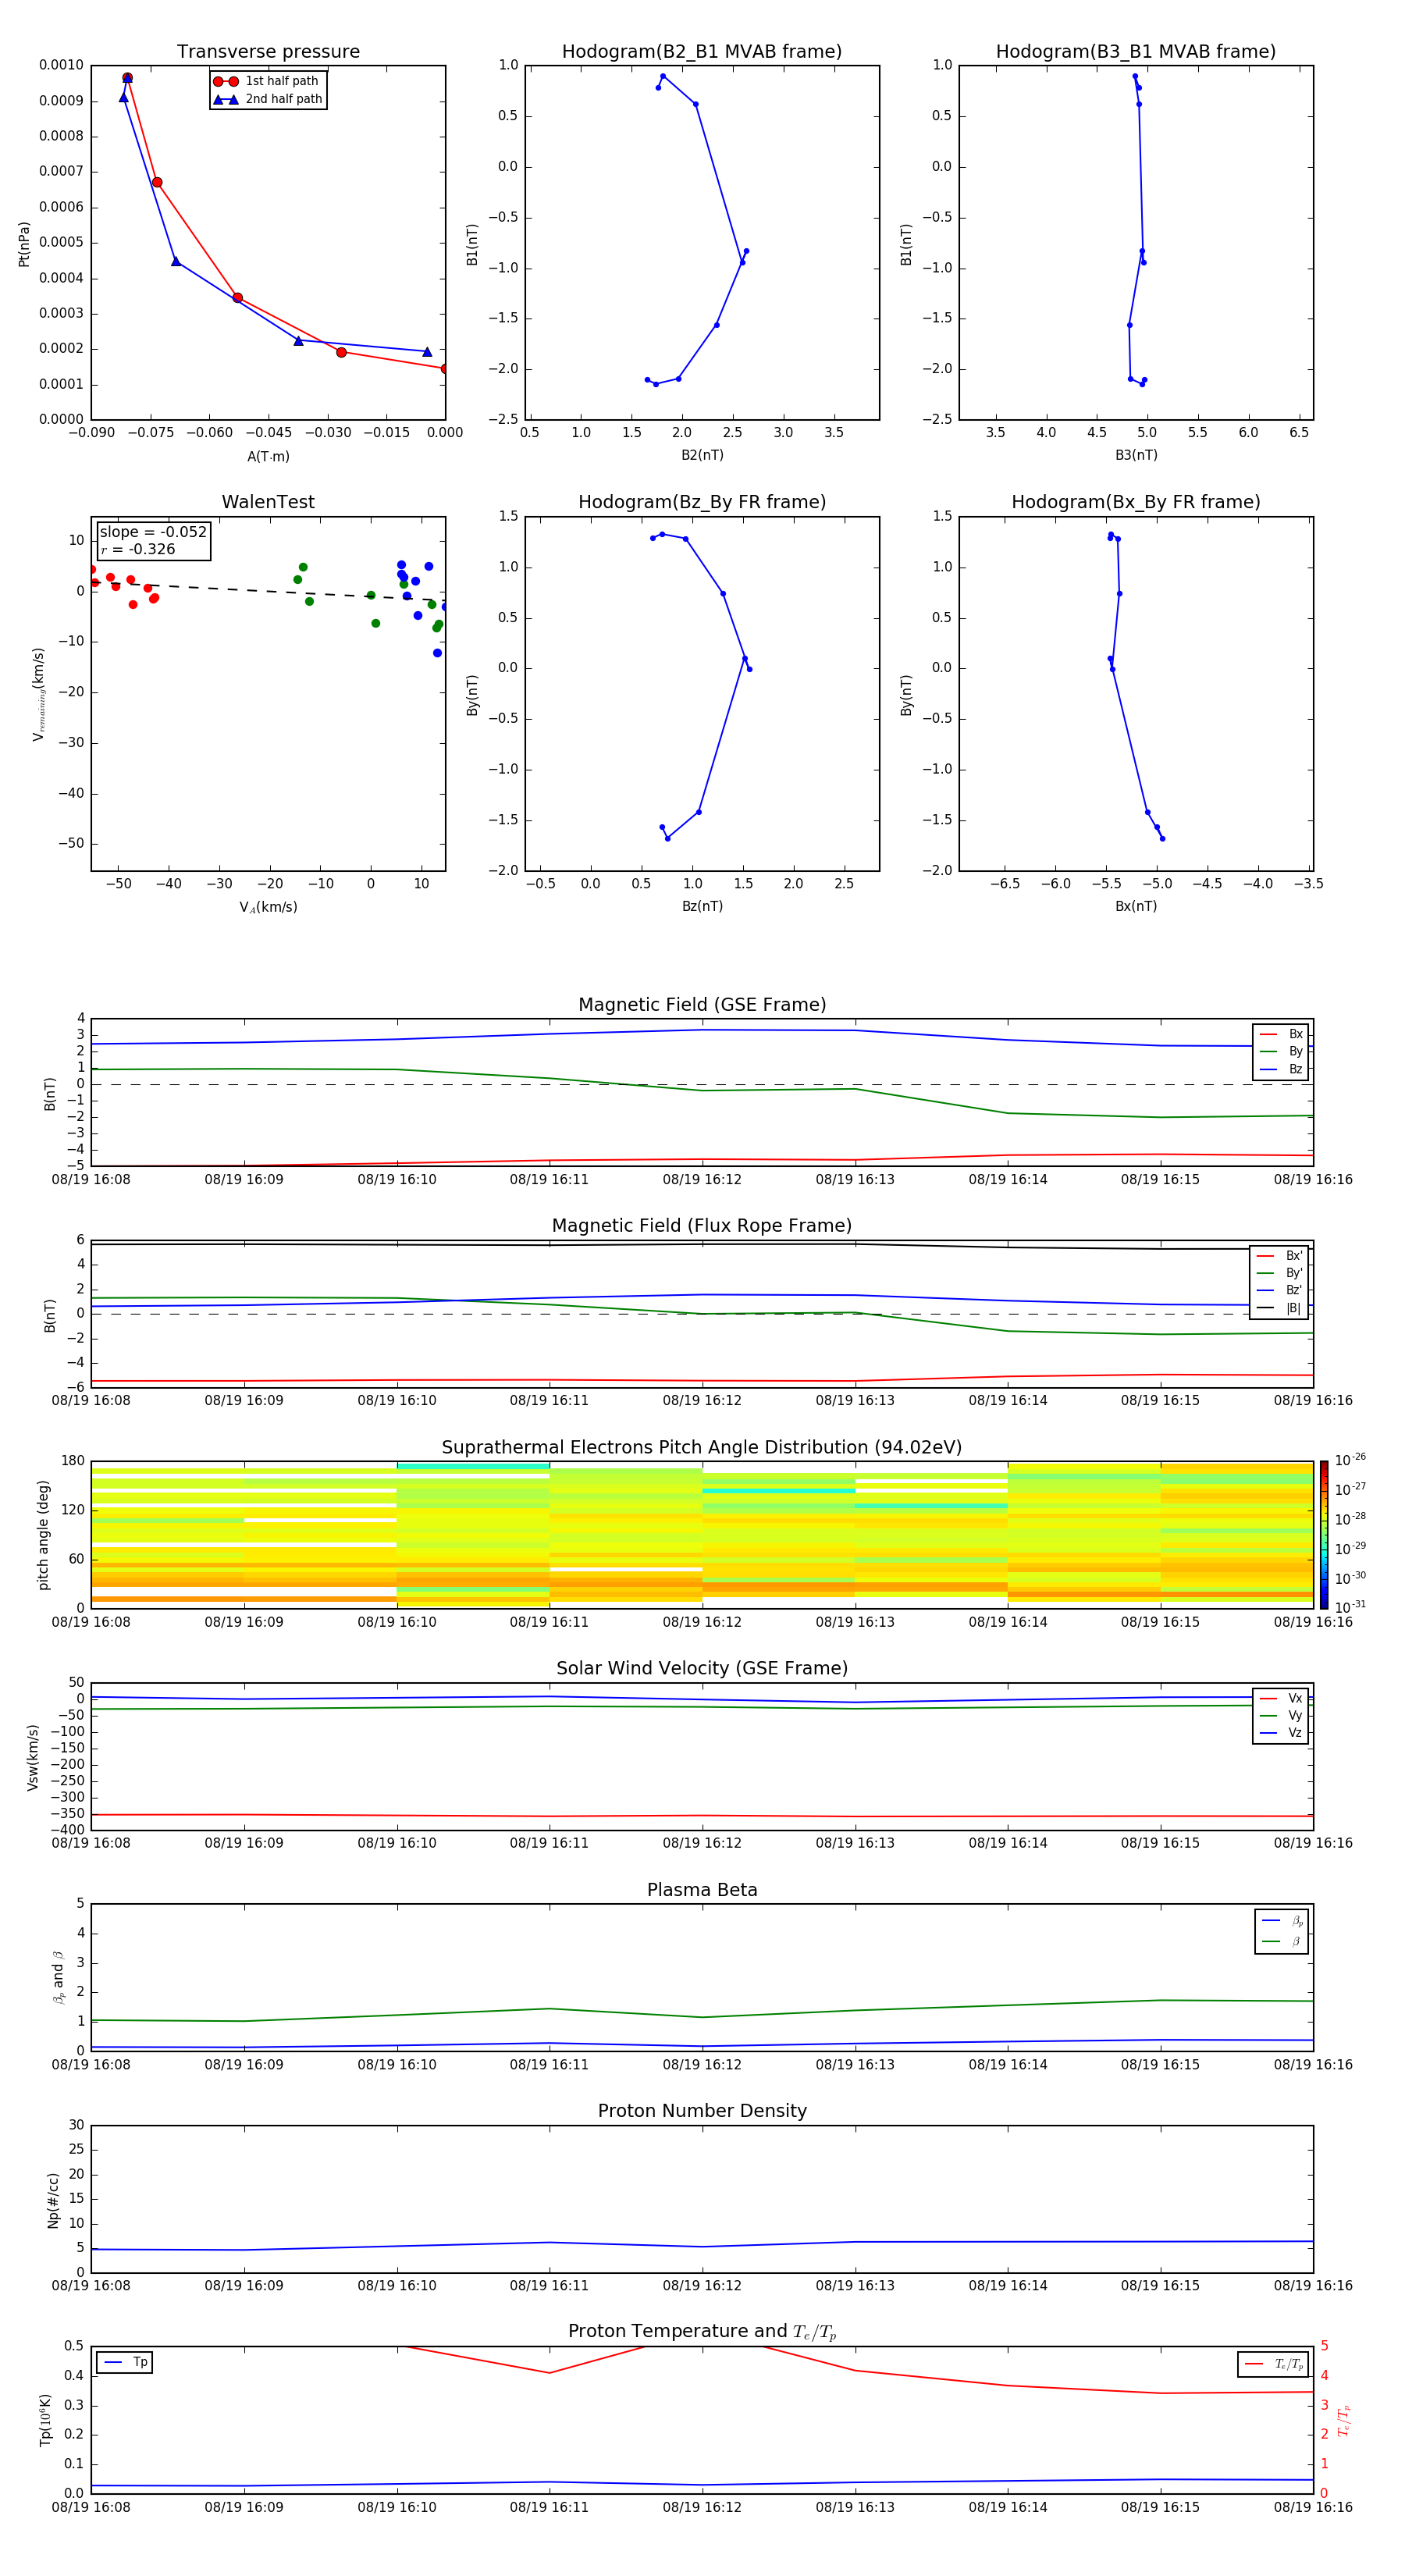The width and height of the screenshot is (1405, 2576).
Task: Click the 'Bz' legend entry in GSE field plot
Action: pos(1281,1069)
